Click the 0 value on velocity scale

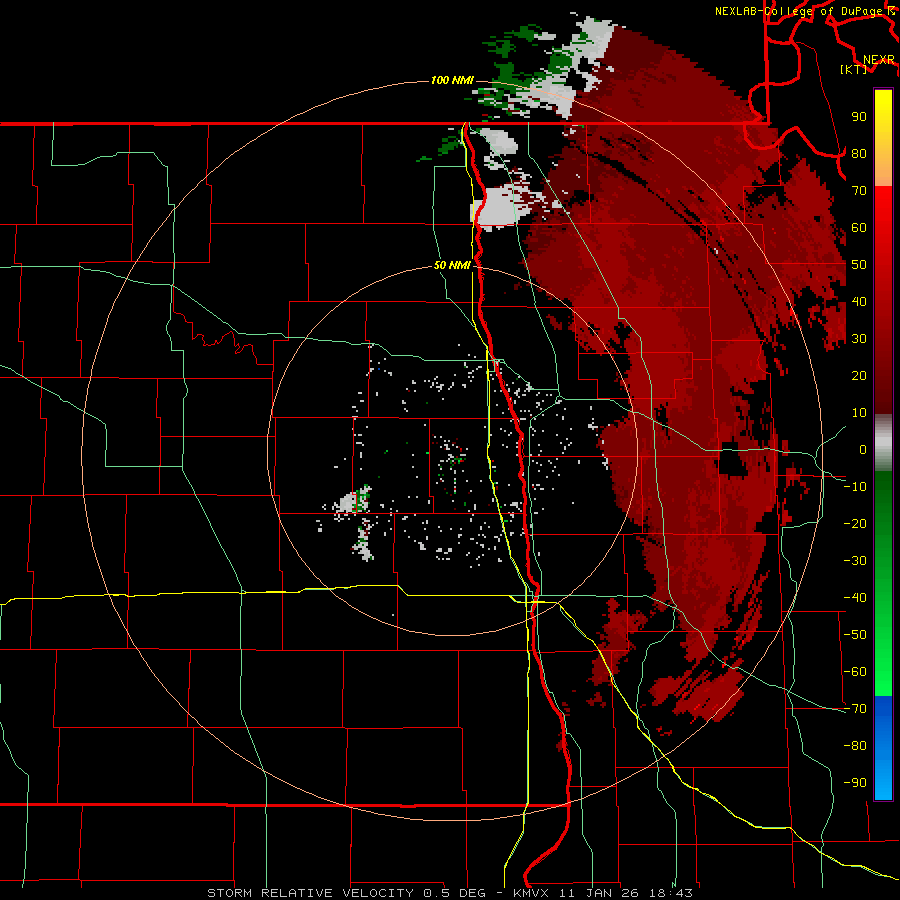[863, 449]
